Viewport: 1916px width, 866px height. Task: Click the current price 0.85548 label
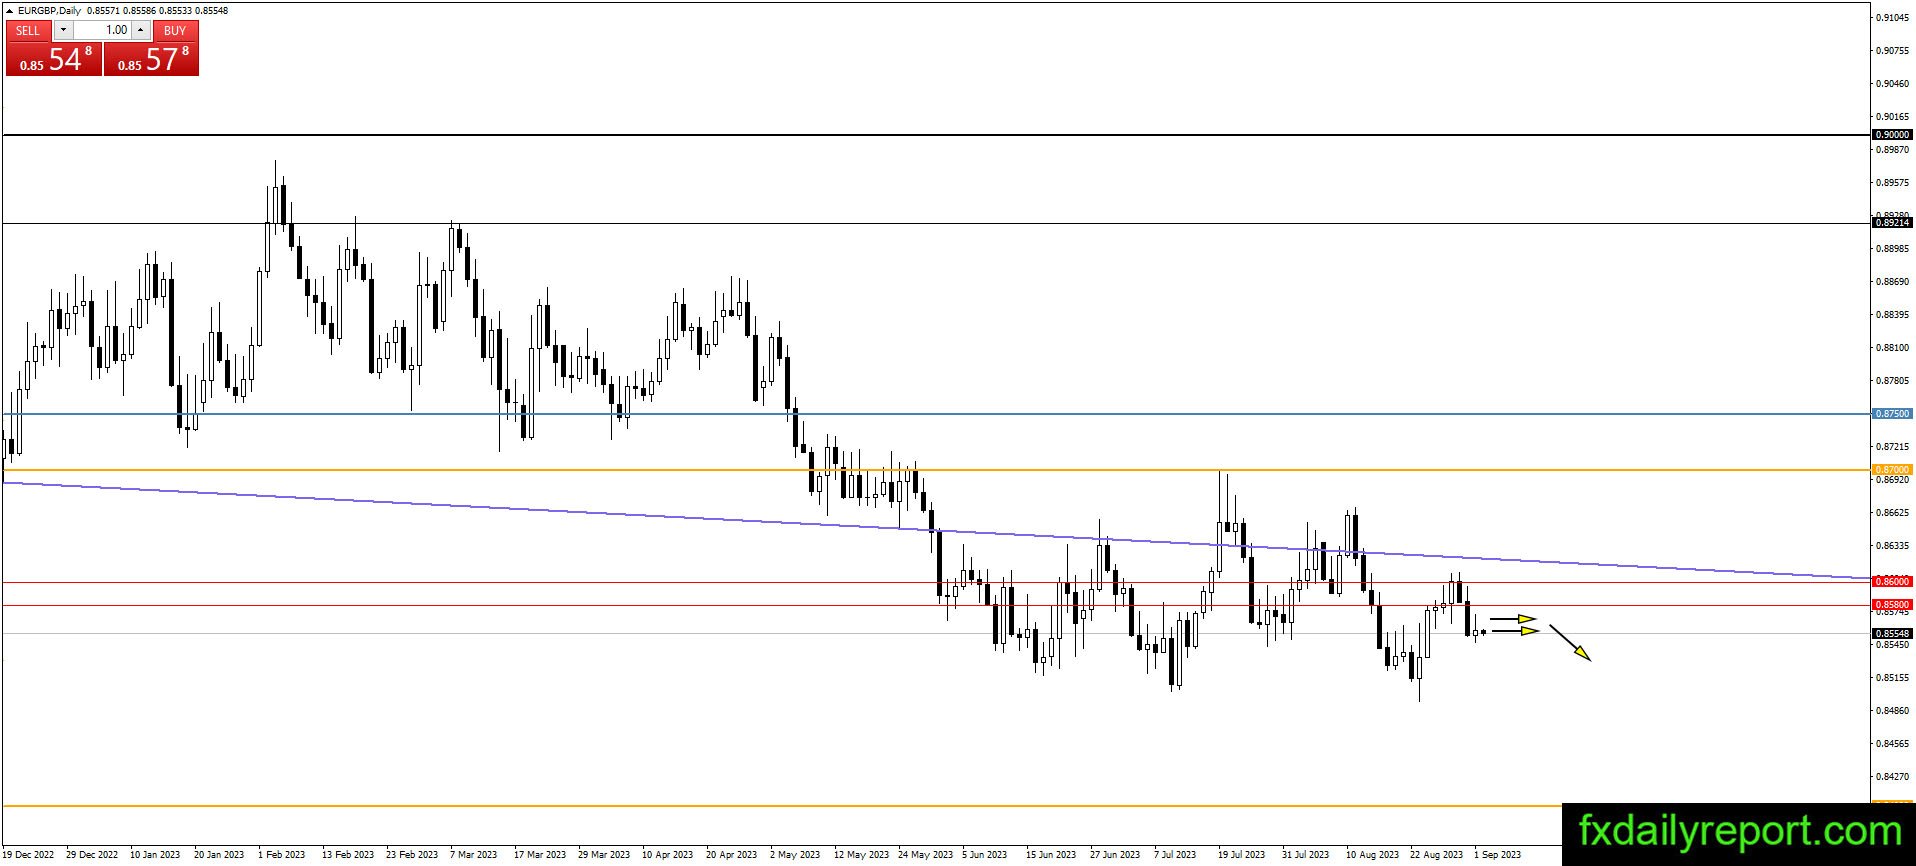[x=1891, y=633]
